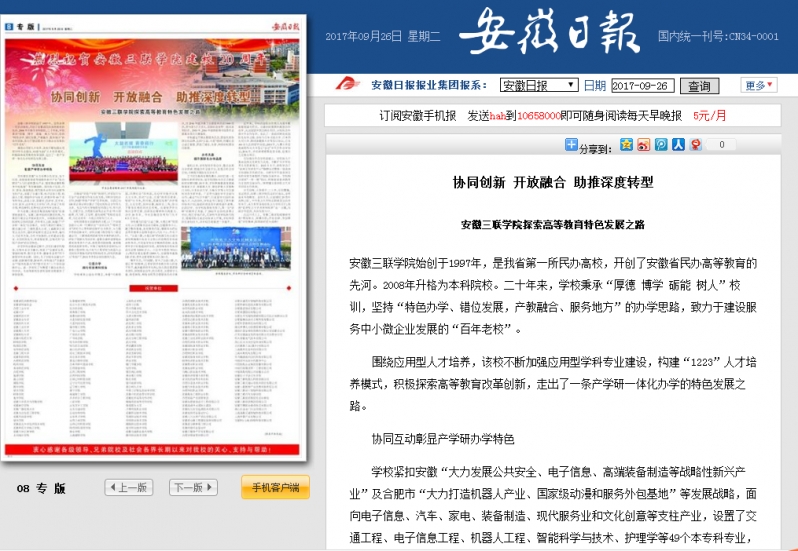798x551 pixels.
Task: Click the blue plus share icon
Action: point(571,146)
